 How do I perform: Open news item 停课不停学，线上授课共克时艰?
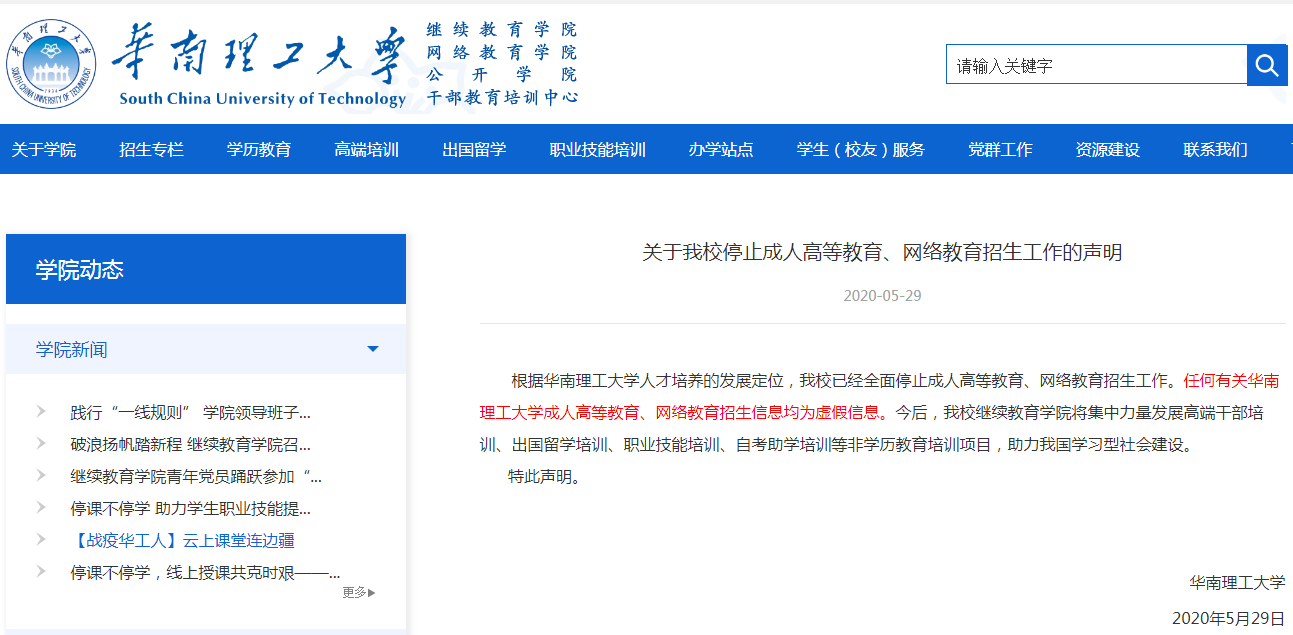(x=205, y=572)
